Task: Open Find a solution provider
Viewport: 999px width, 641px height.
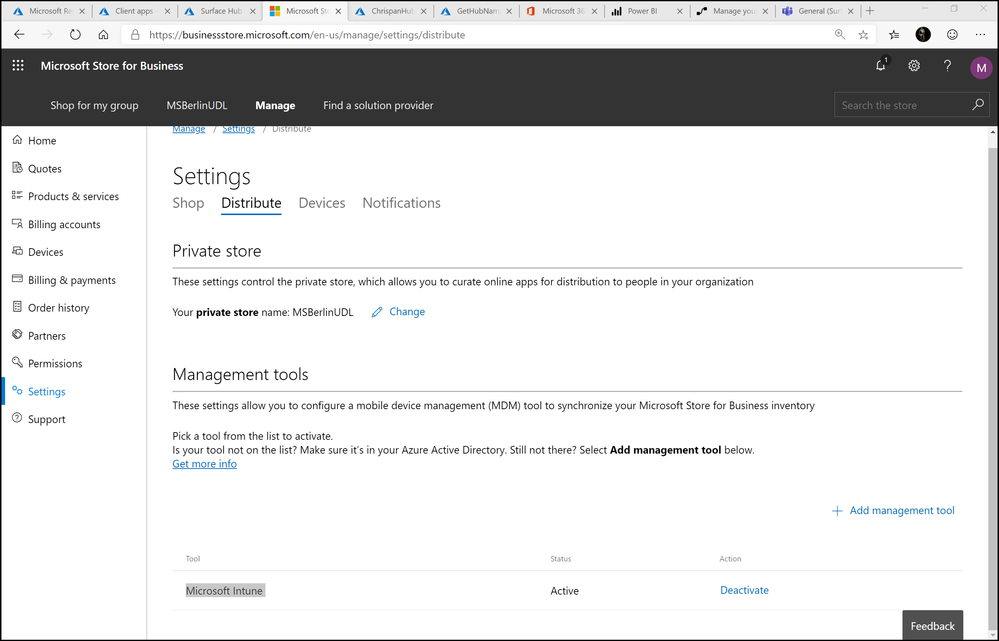Action: pos(378,105)
